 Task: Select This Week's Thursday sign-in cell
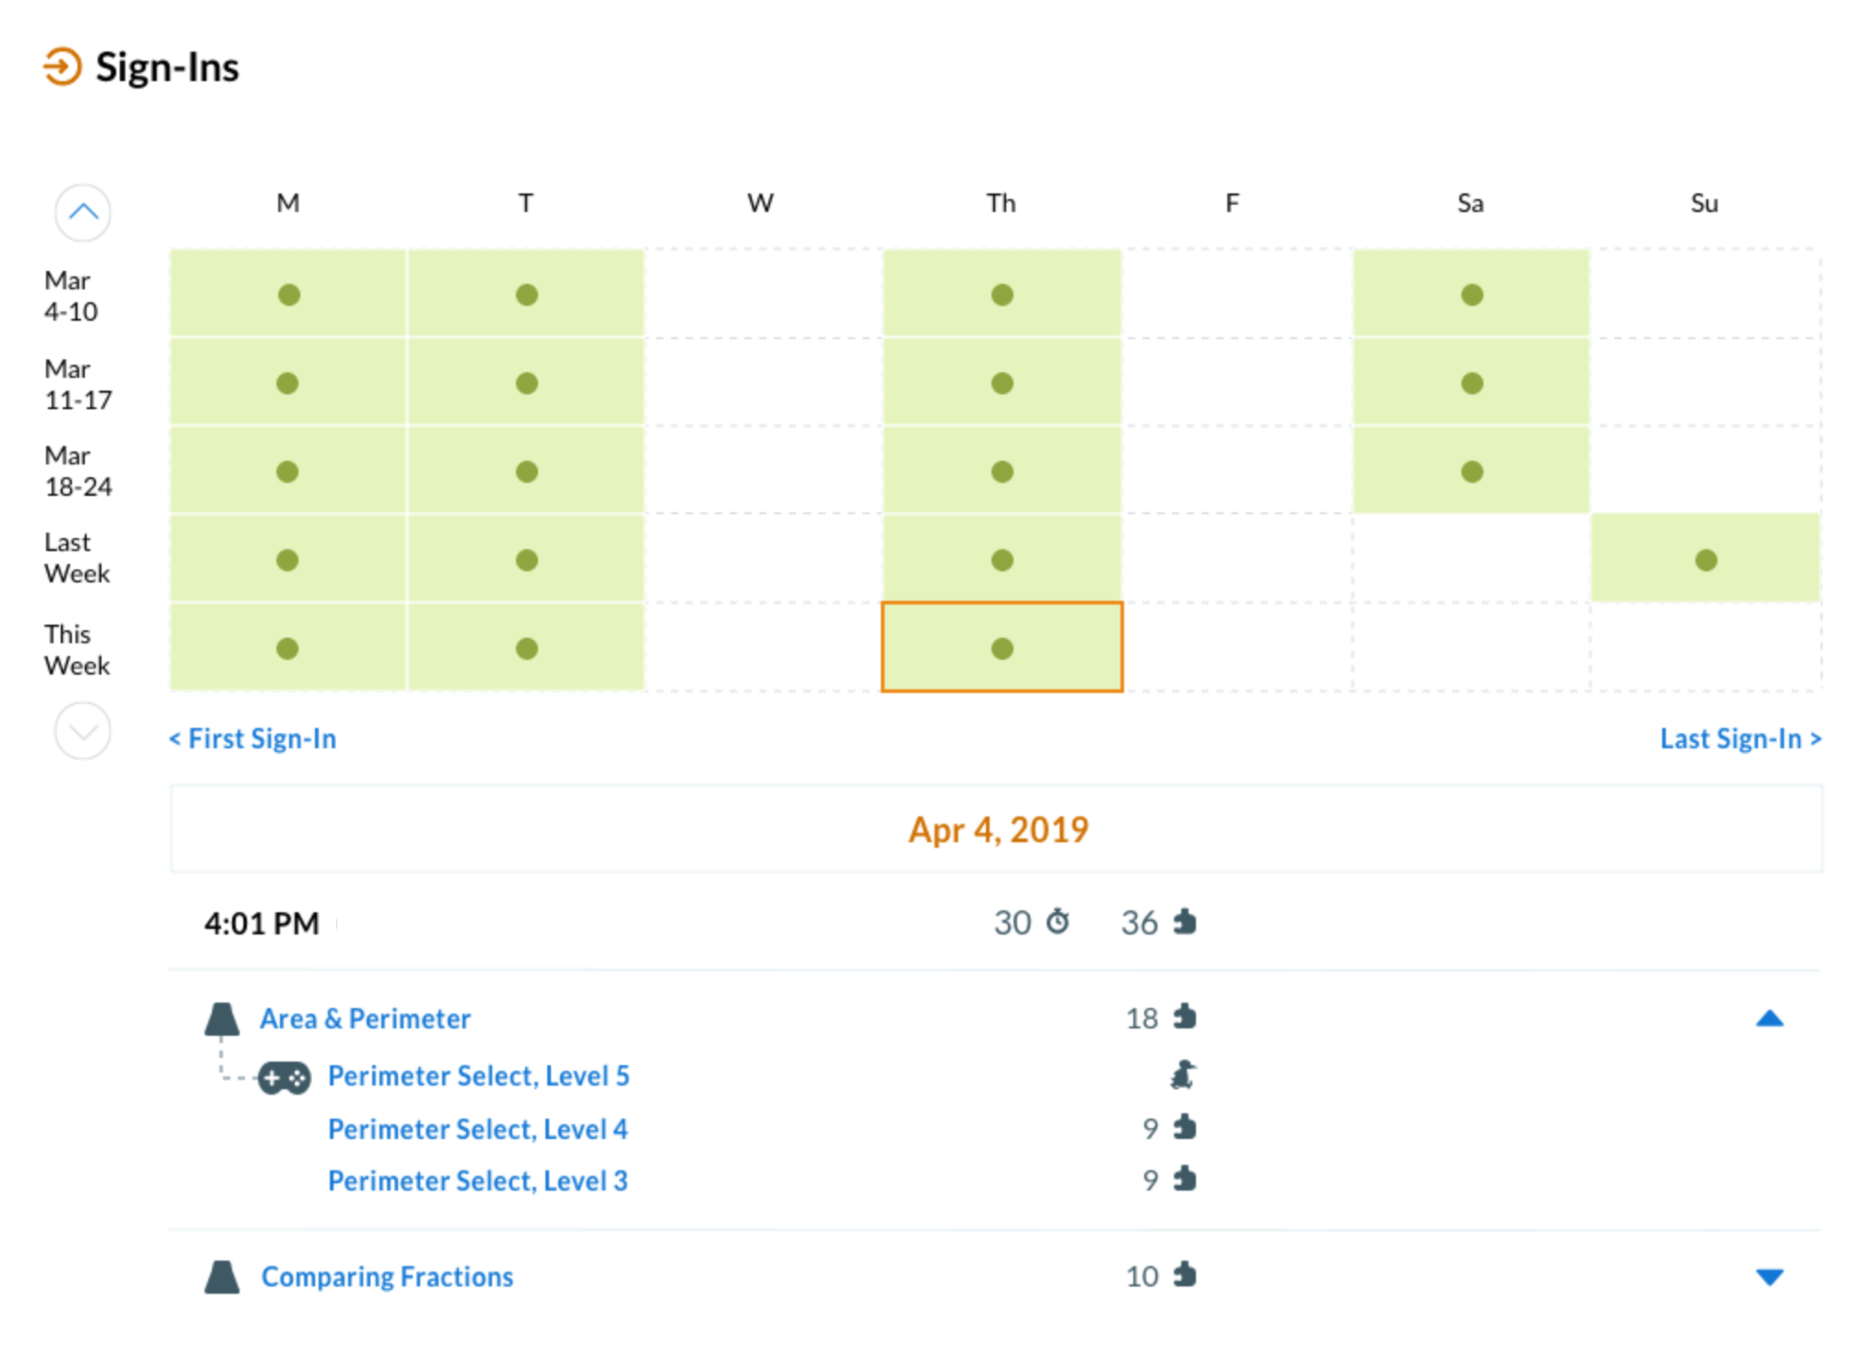point(1002,648)
